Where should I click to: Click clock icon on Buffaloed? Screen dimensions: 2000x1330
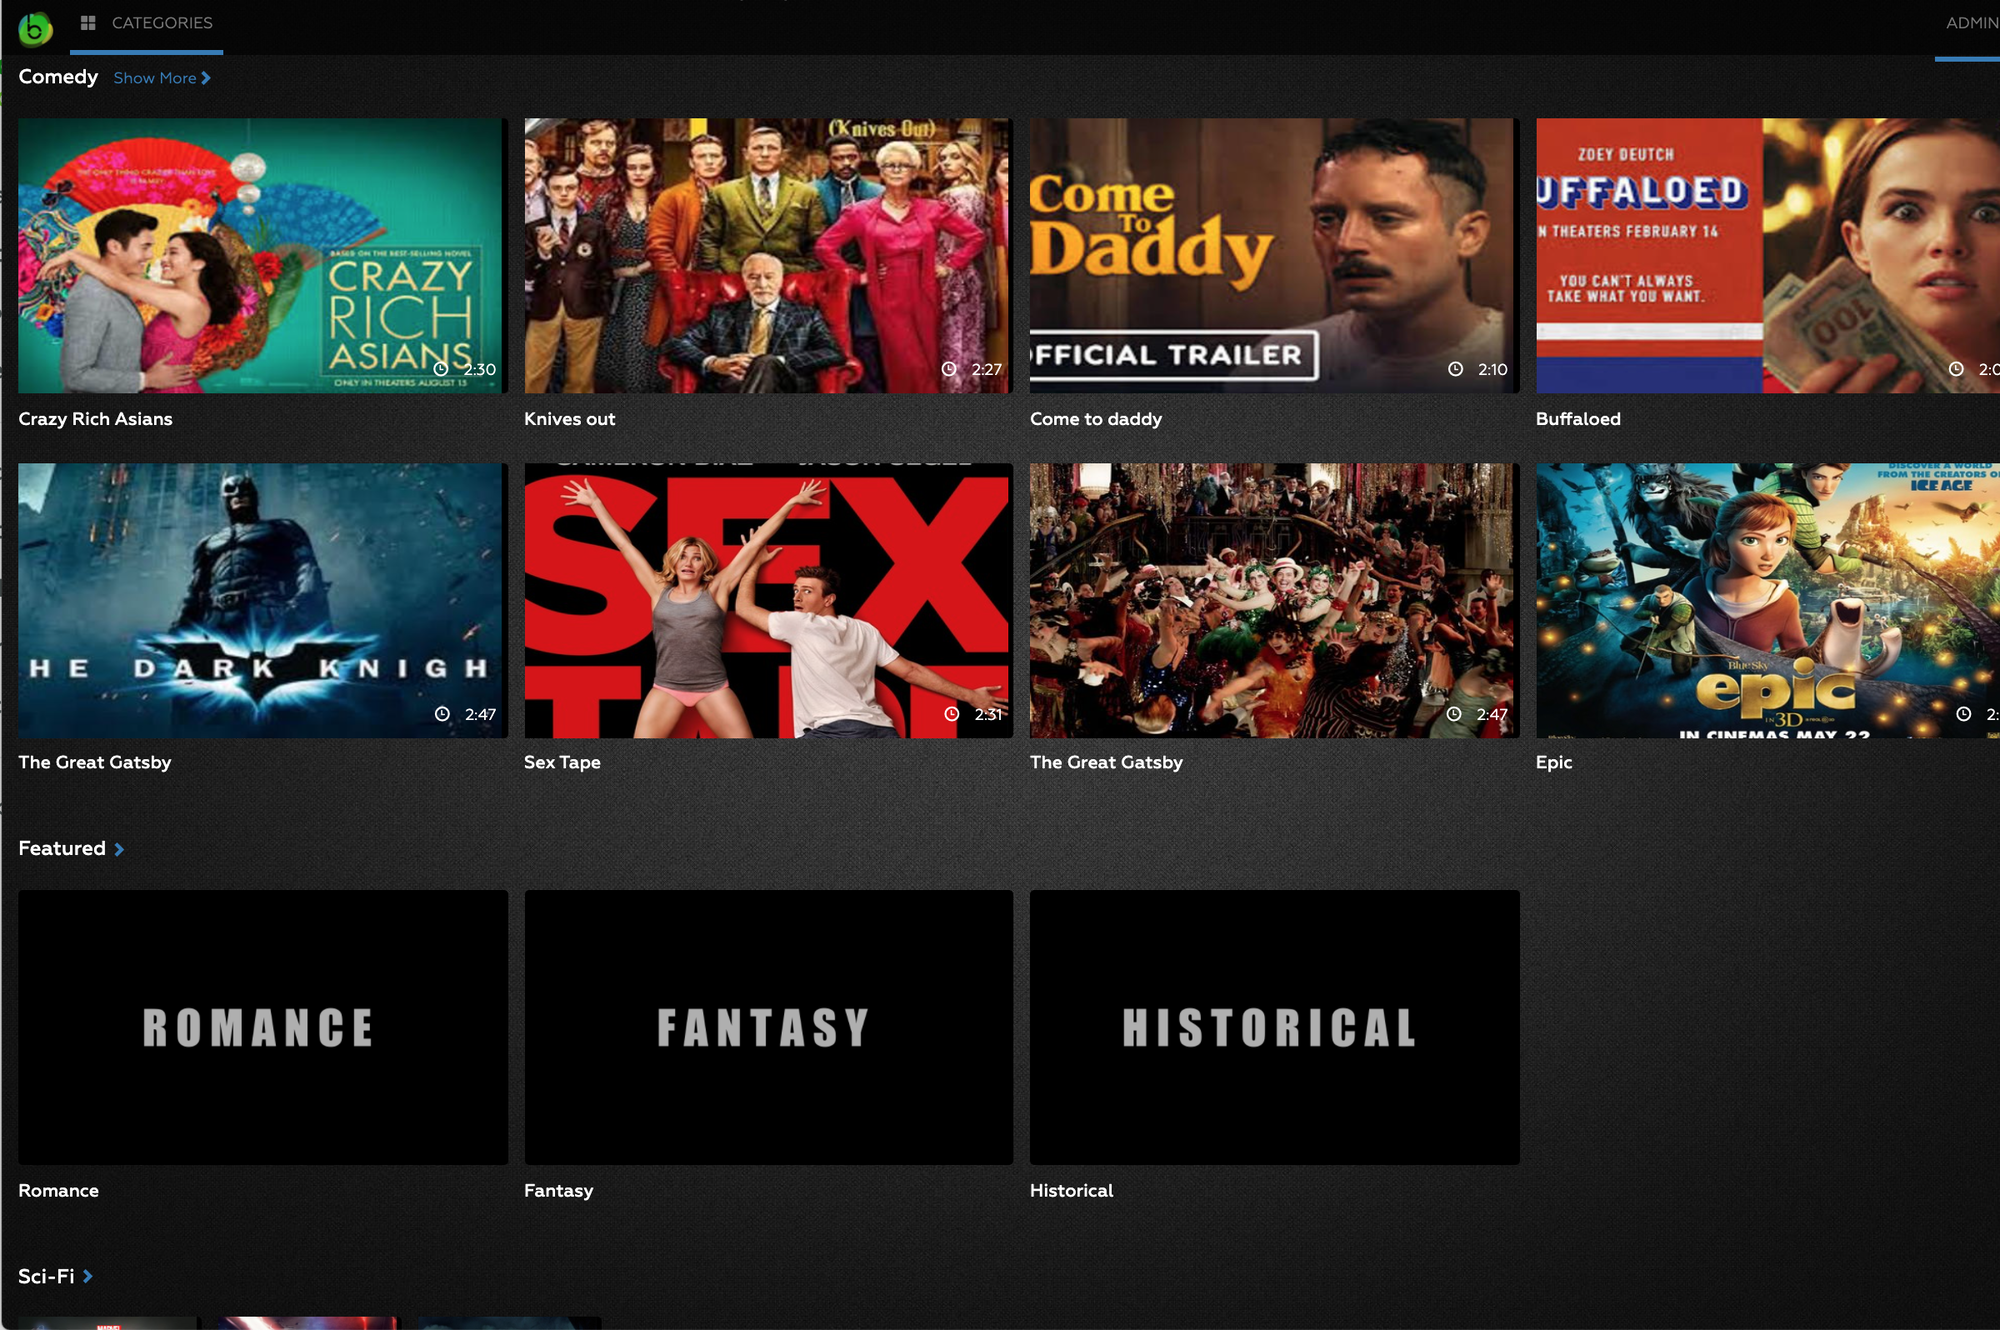1956,369
